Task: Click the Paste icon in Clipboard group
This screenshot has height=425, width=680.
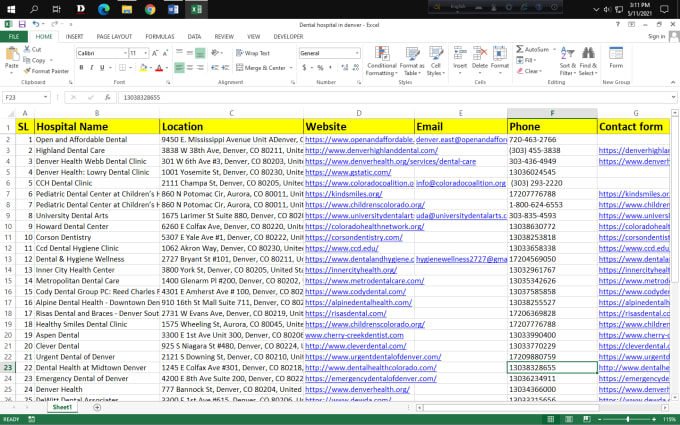Action: pos(12,55)
